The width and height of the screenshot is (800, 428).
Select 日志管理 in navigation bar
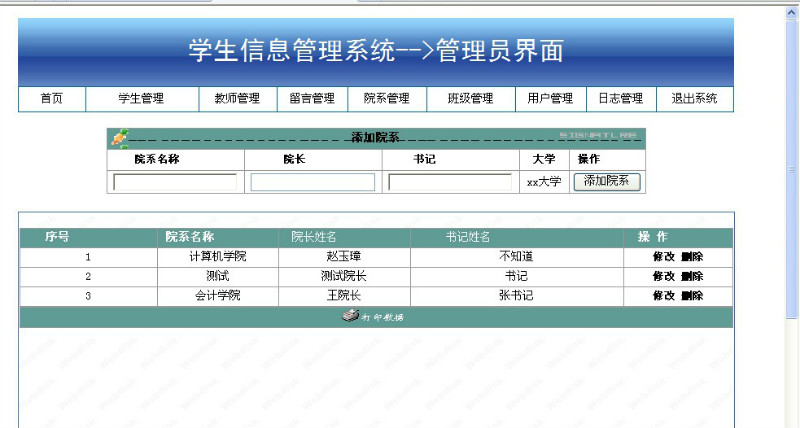[620, 98]
